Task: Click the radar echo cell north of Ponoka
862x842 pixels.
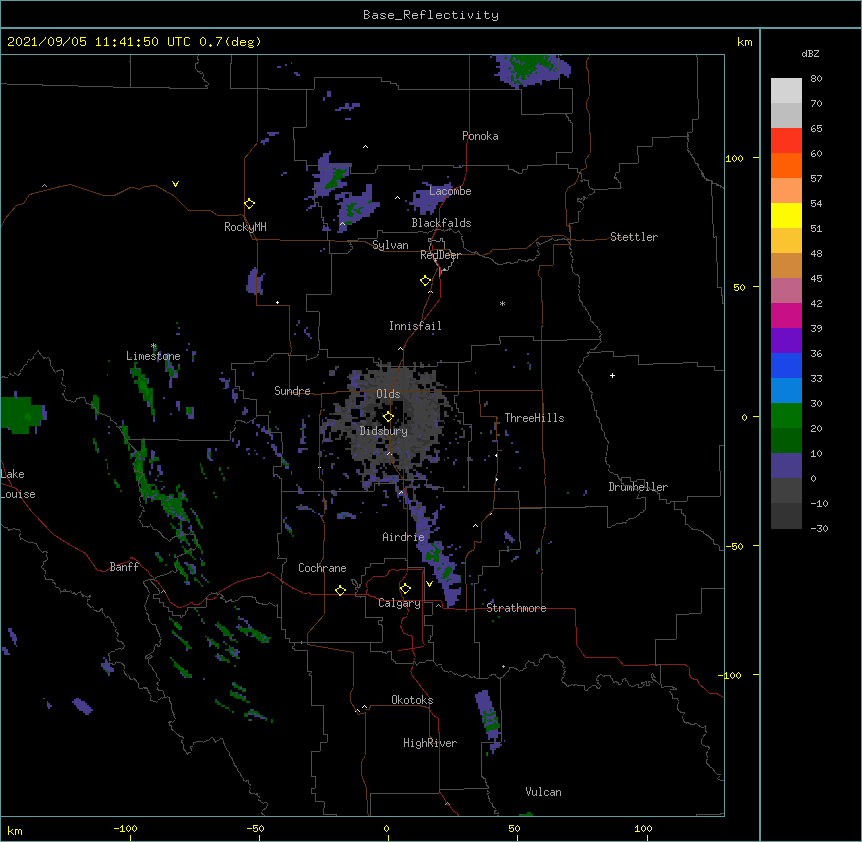Action: click(532, 70)
